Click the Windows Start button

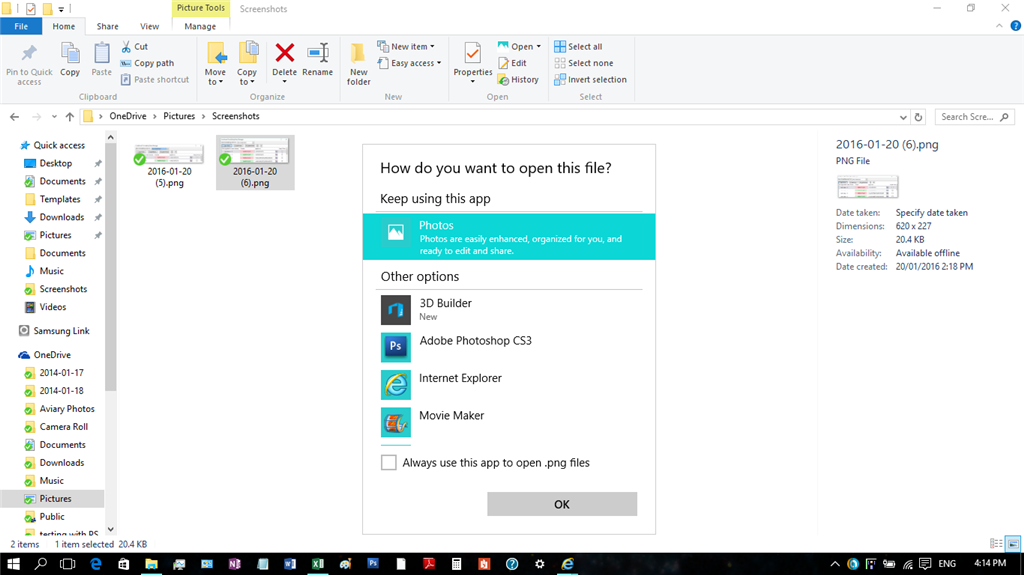[x=13, y=563]
